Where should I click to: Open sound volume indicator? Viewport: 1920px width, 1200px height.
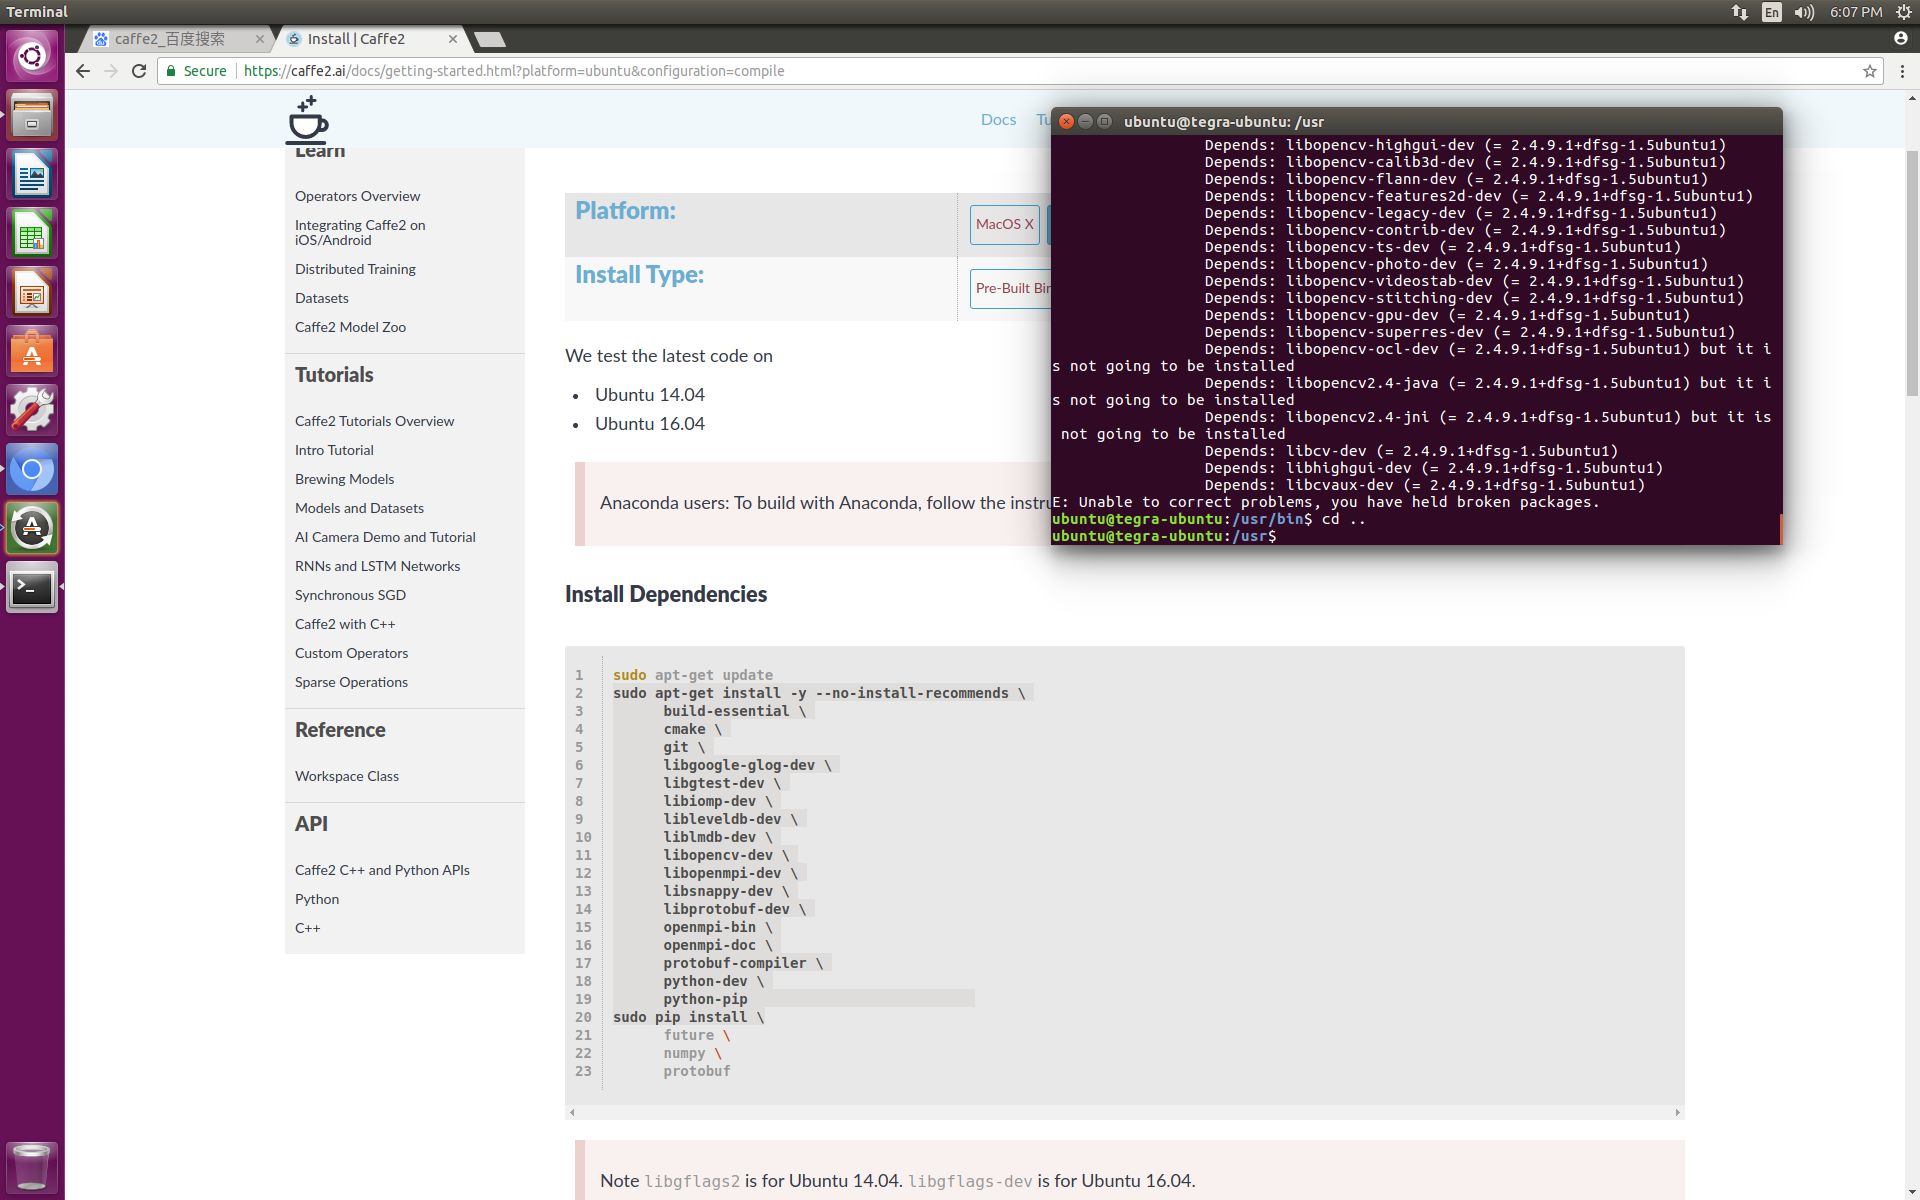[x=1804, y=12]
